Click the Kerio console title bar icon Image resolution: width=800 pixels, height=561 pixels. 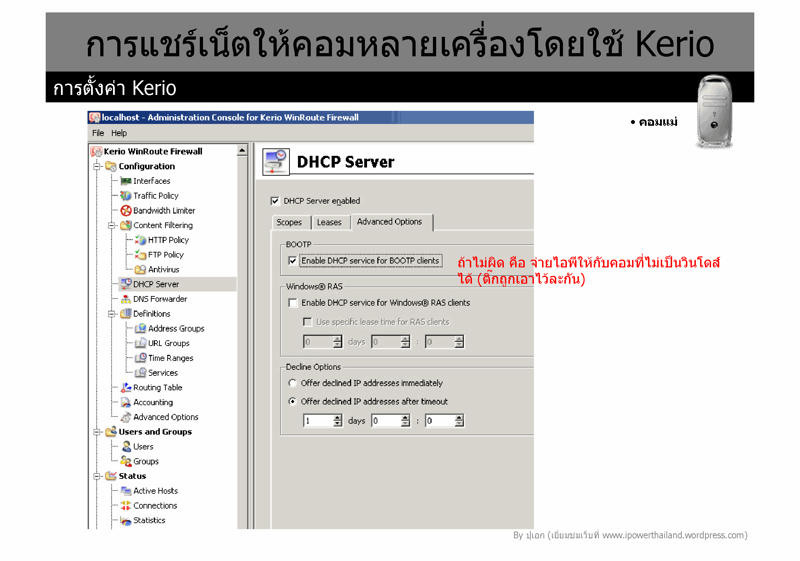click(x=95, y=118)
